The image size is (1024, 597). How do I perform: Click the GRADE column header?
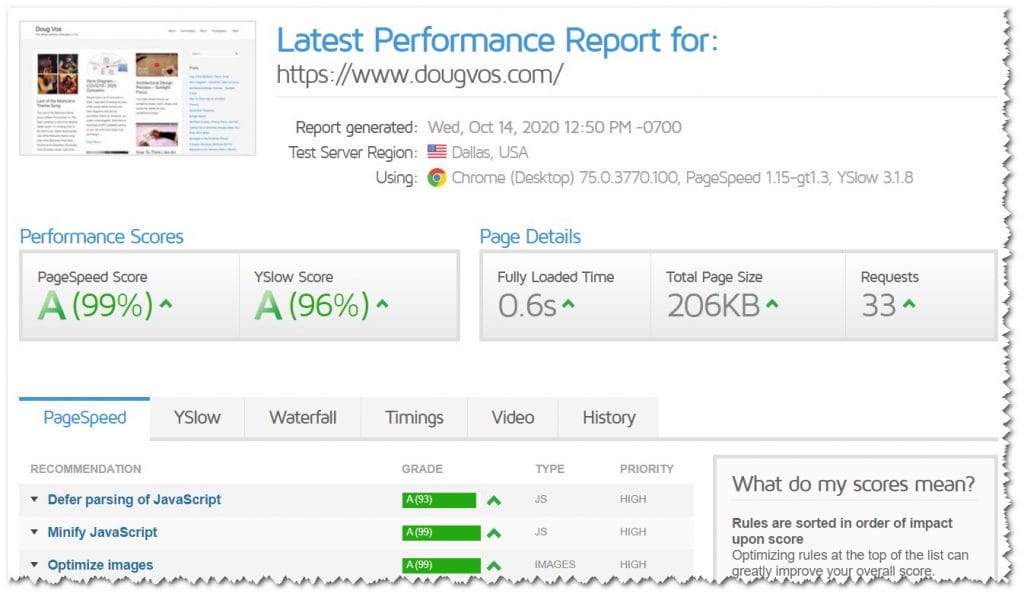(x=422, y=469)
